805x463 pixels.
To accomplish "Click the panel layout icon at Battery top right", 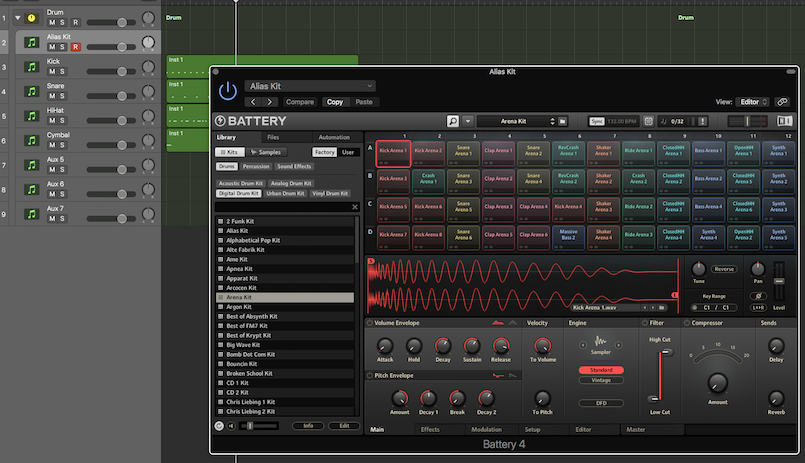I will [x=784, y=121].
